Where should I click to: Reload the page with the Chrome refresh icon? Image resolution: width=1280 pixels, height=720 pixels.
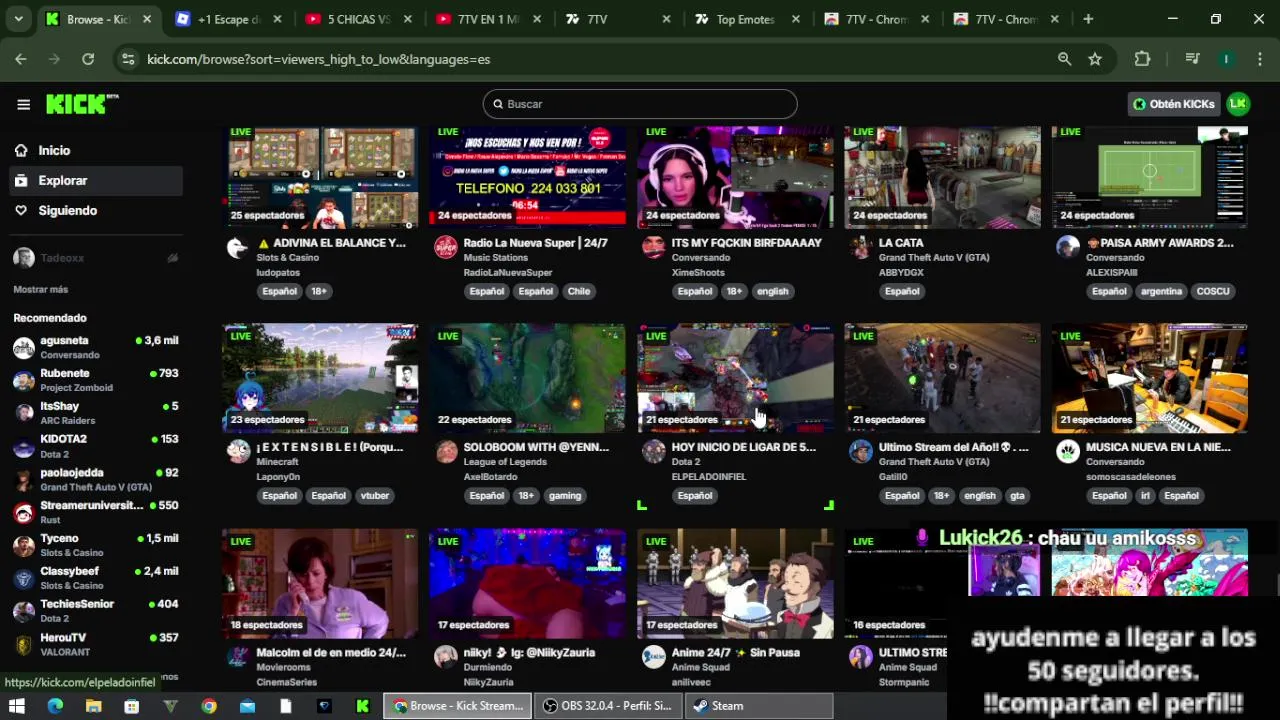pyautogui.click(x=88, y=59)
